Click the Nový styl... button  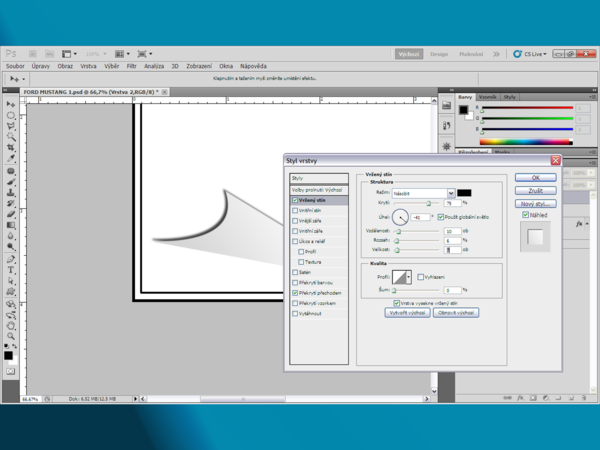535,203
